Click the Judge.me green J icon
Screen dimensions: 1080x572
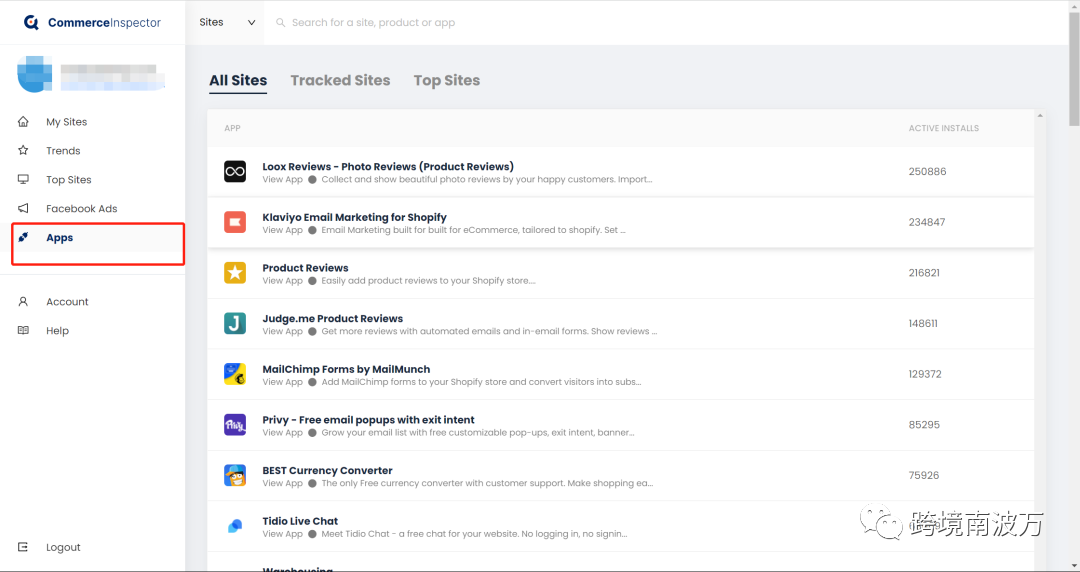pyautogui.click(x=235, y=323)
